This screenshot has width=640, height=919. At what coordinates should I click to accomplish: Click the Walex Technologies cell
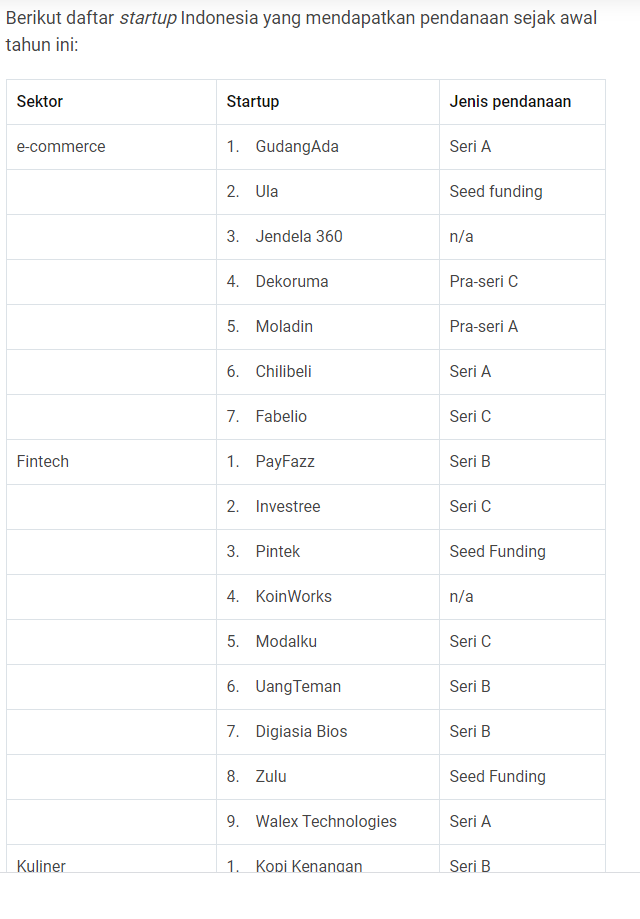point(326,821)
